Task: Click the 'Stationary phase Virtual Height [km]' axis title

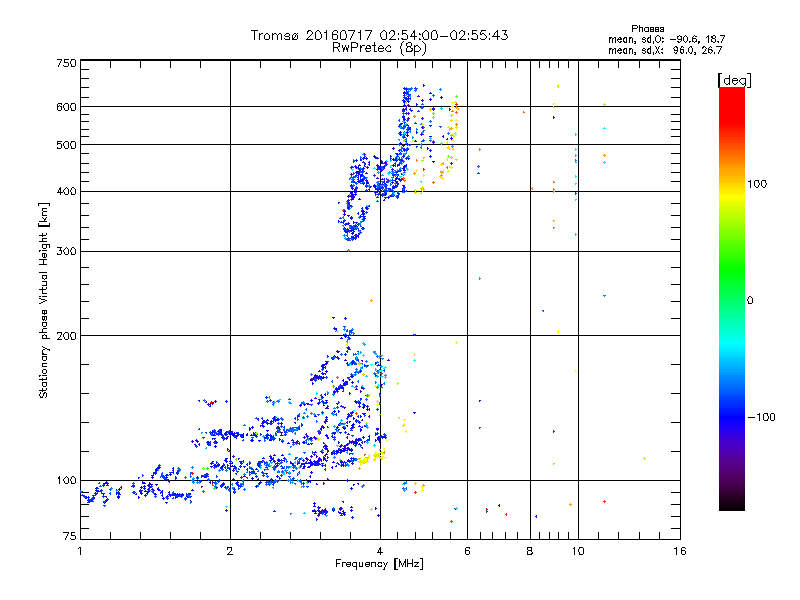Action: tap(44, 300)
